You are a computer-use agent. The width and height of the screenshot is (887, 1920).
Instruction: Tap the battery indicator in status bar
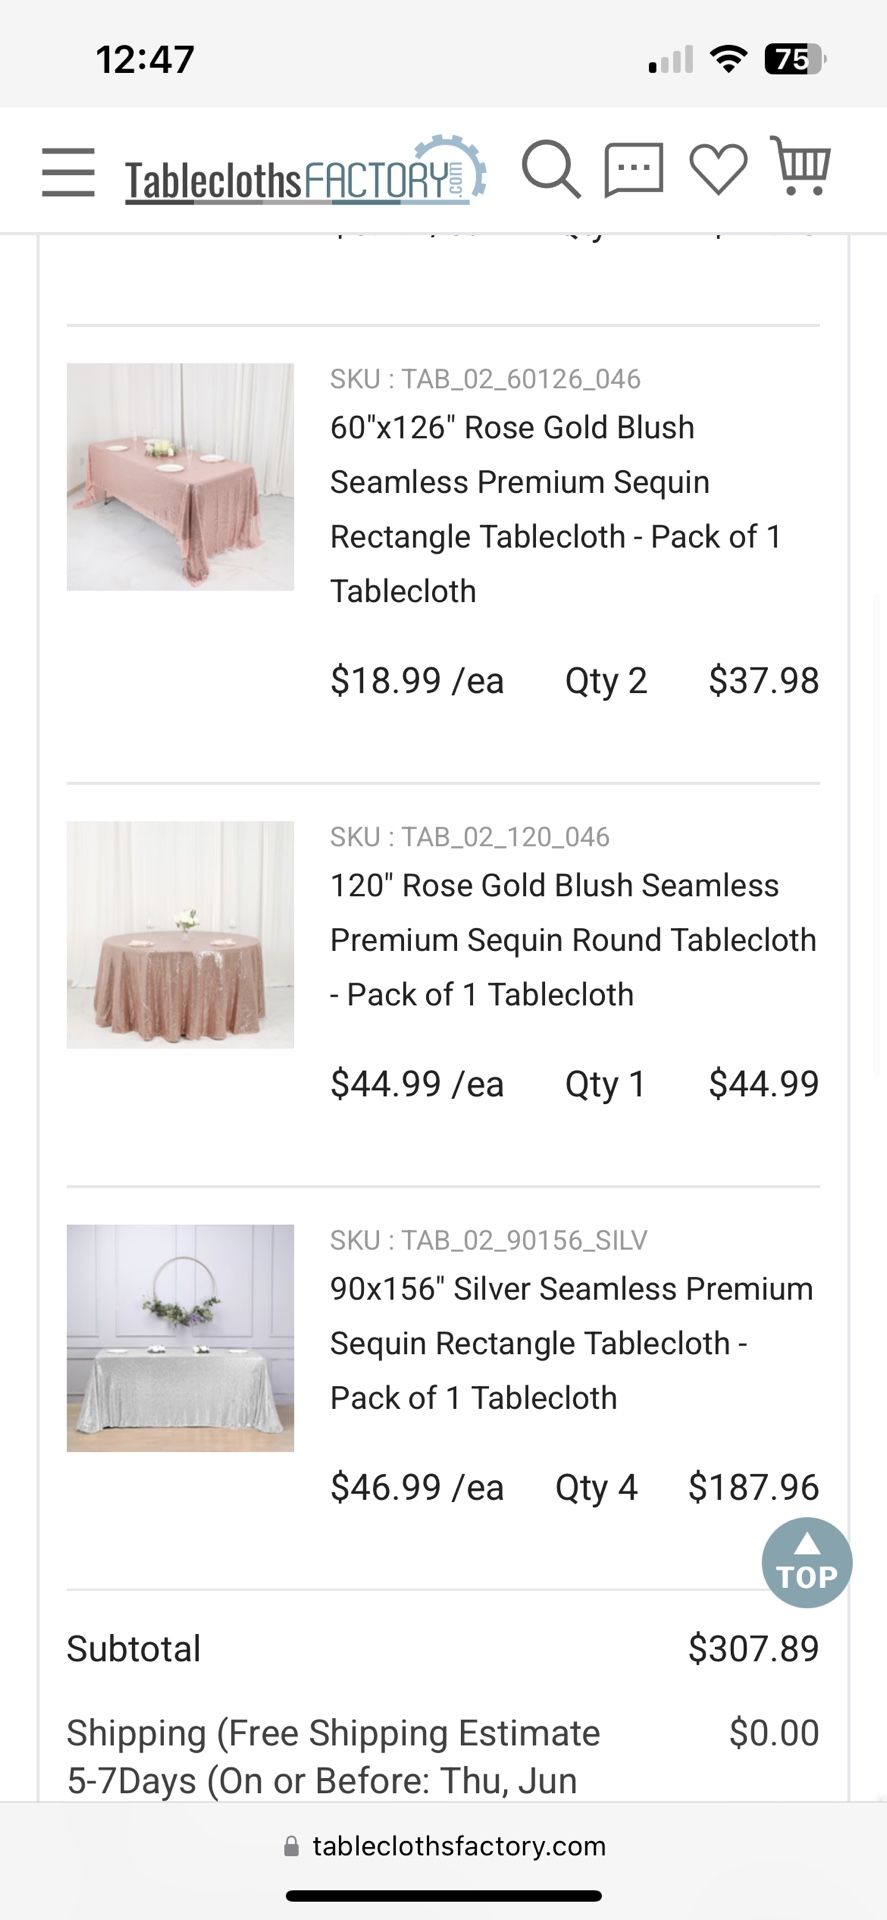[794, 60]
